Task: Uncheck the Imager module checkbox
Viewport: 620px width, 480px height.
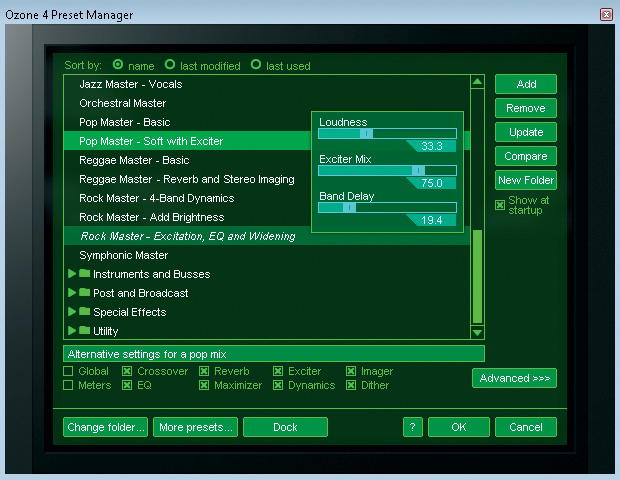Action: point(351,371)
